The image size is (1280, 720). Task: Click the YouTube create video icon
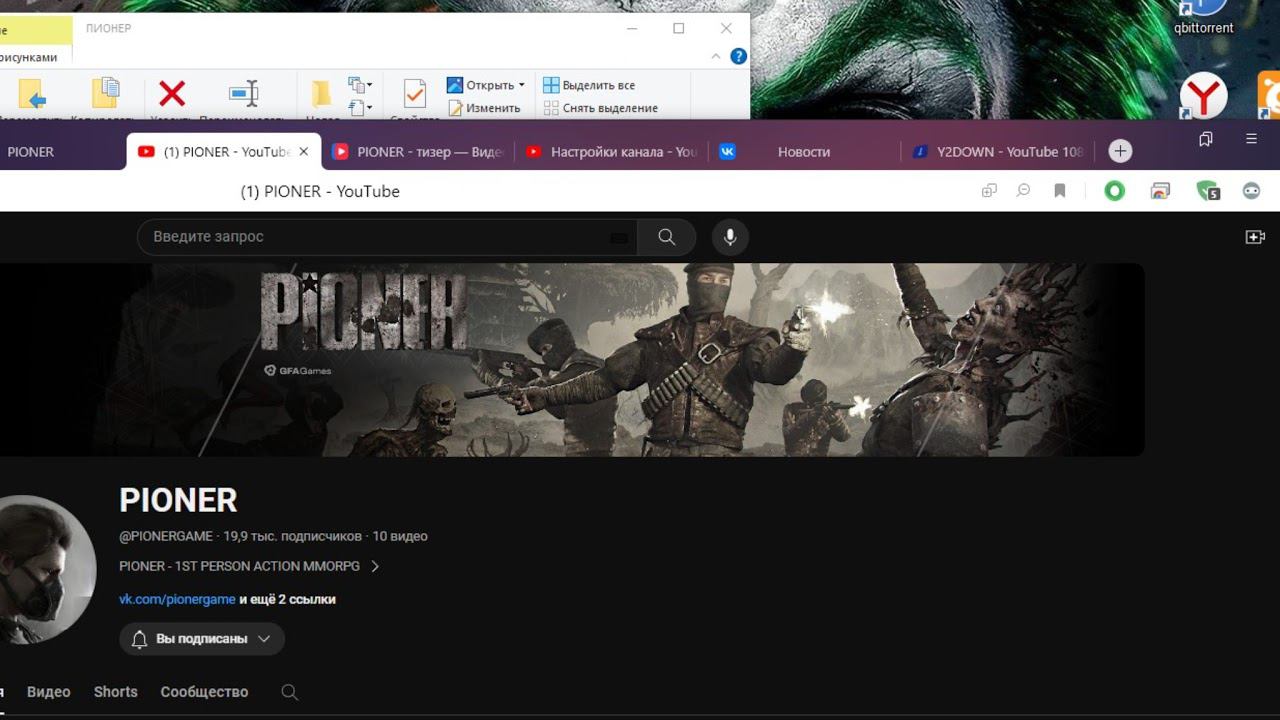(x=1254, y=237)
